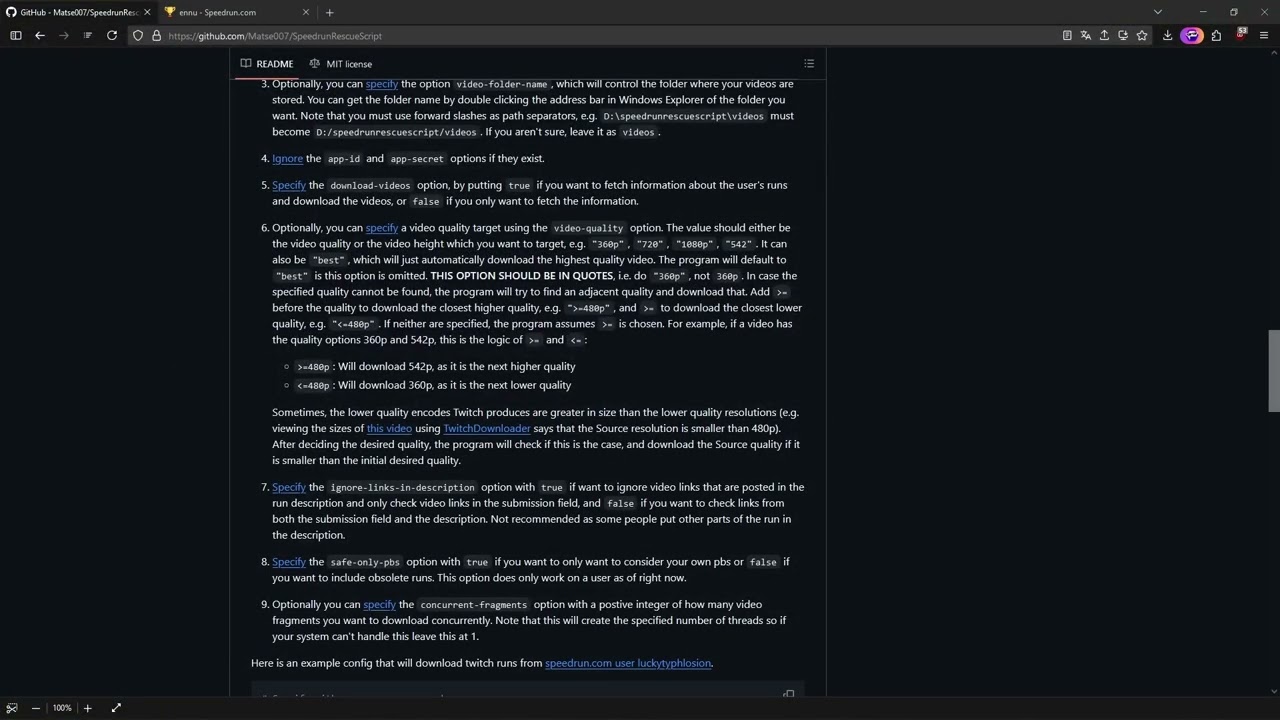Click the fullscreen expand icon in status bar
The height and width of the screenshot is (720, 1280).
pos(116,707)
